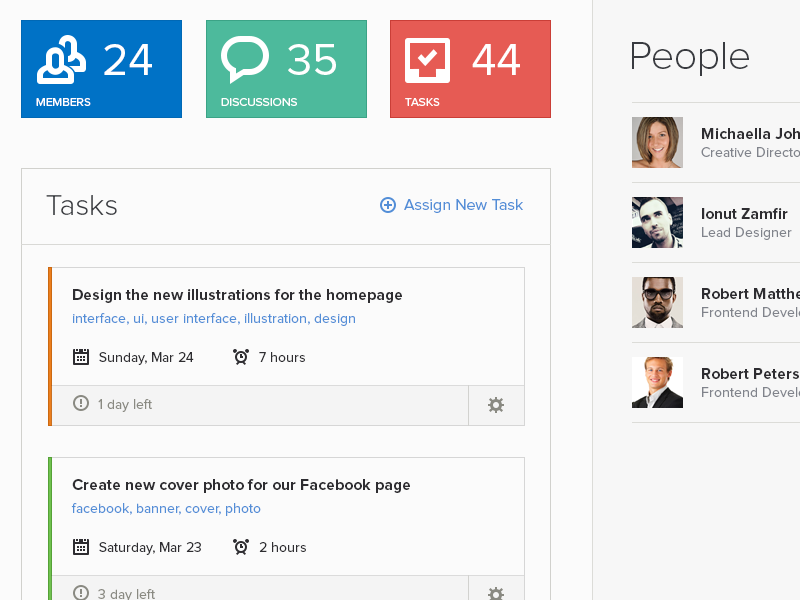The image size is (800, 600).
Task: Open settings gear on the homepage illustrations task
Action: tap(496, 404)
